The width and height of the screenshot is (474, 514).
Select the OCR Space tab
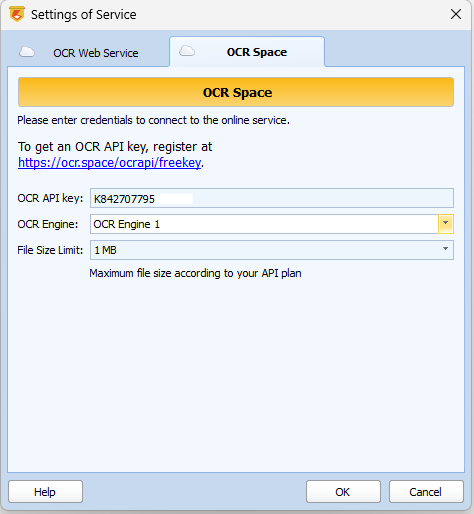coord(247,52)
